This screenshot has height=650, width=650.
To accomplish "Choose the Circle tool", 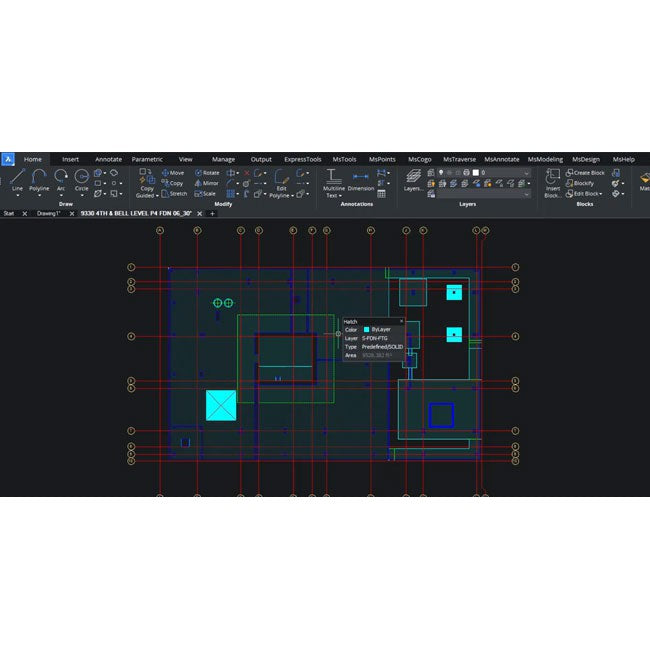I will point(81,179).
